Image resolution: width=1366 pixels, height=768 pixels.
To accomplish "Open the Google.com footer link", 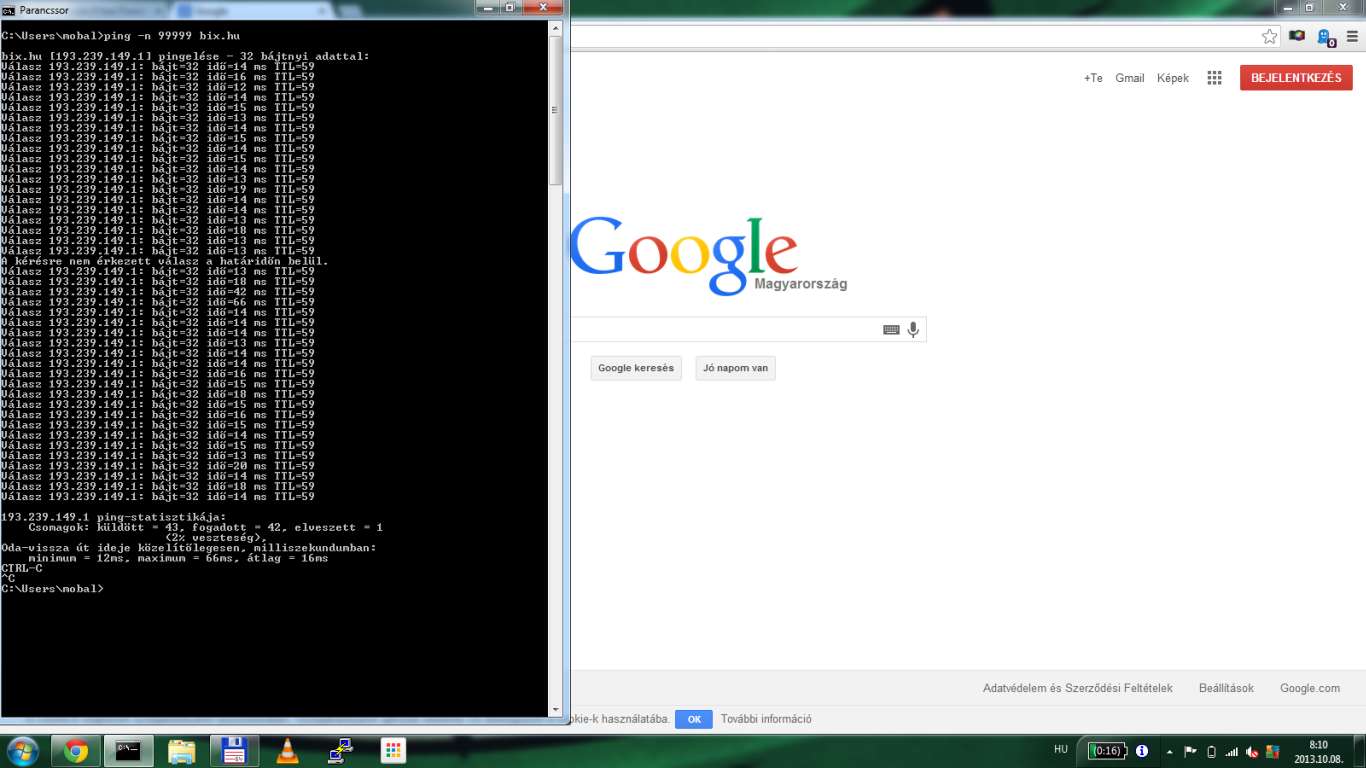I will pyautogui.click(x=1310, y=688).
